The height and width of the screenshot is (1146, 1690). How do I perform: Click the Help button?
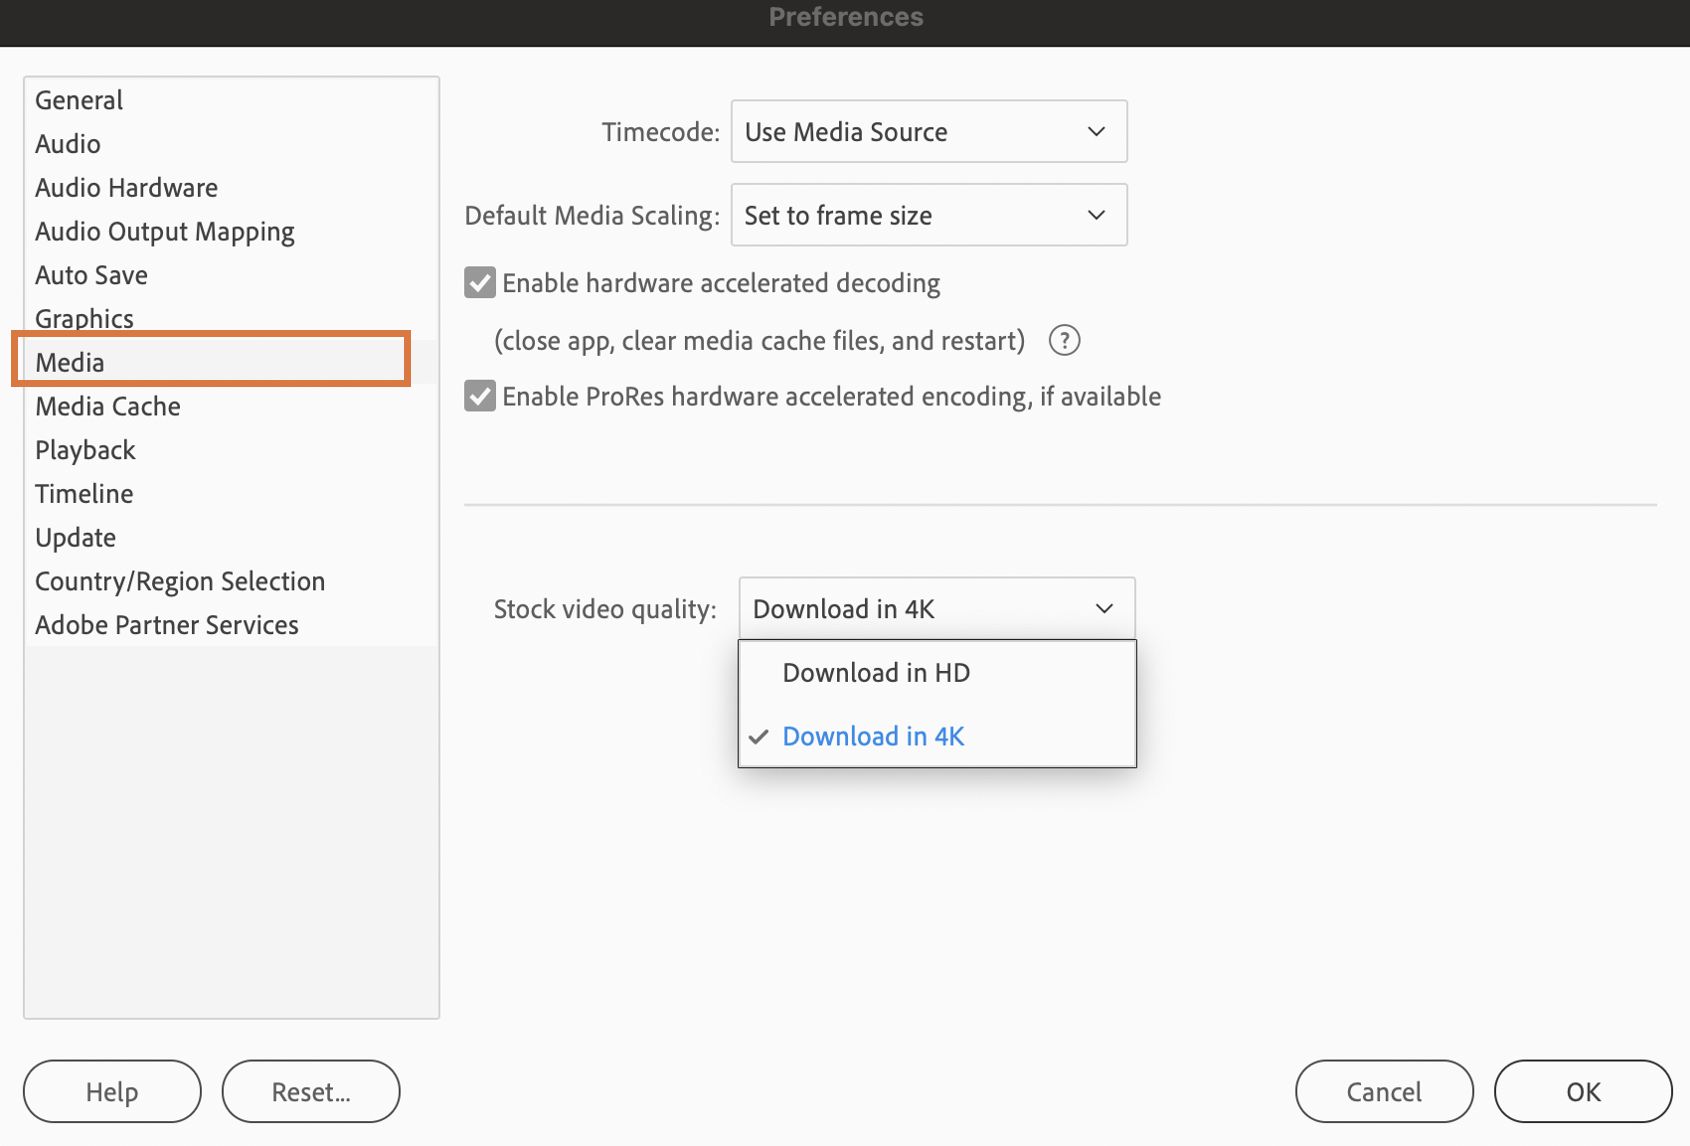(x=112, y=1091)
